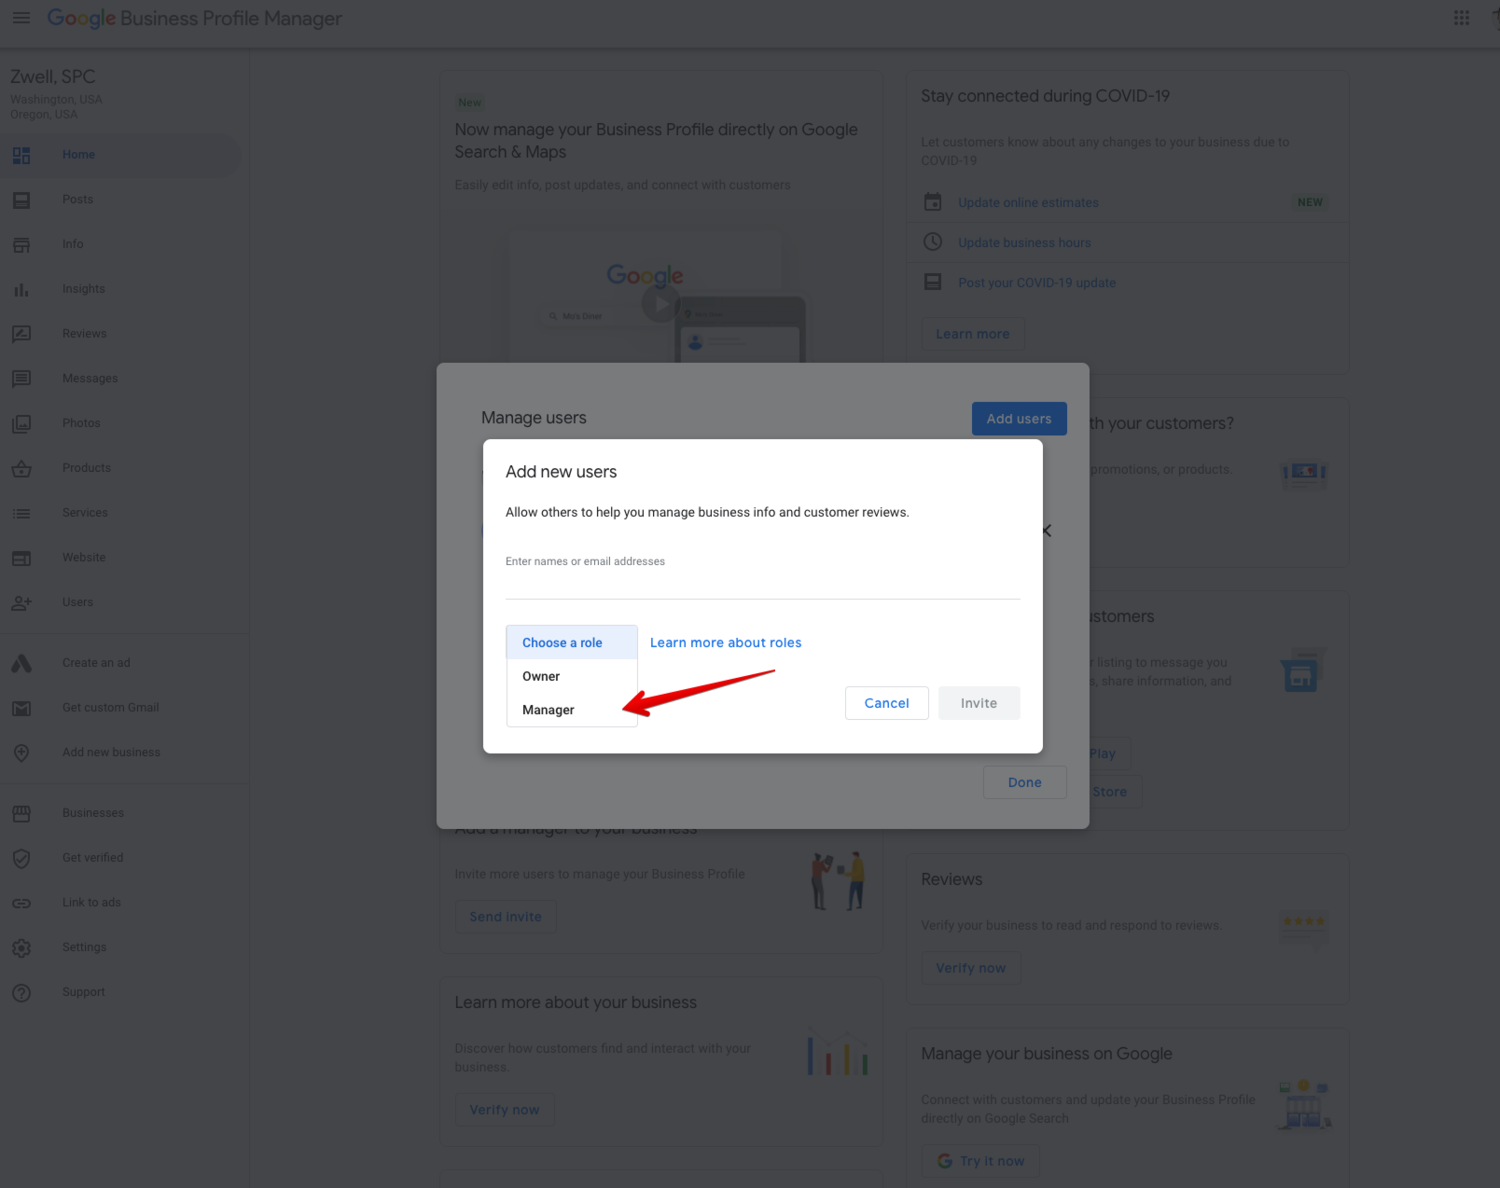The image size is (1500, 1188).
Task: Click the Services list icon
Action: (21, 513)
